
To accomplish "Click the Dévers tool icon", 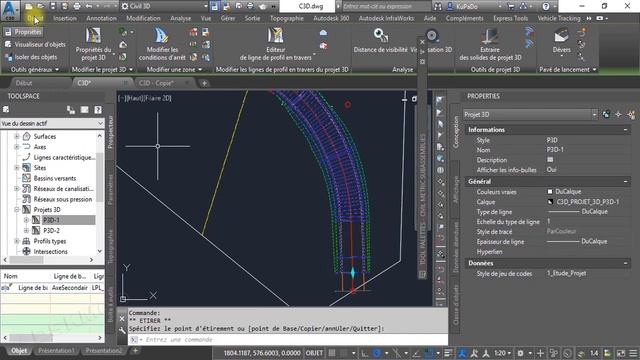I will tap(561, 36).
